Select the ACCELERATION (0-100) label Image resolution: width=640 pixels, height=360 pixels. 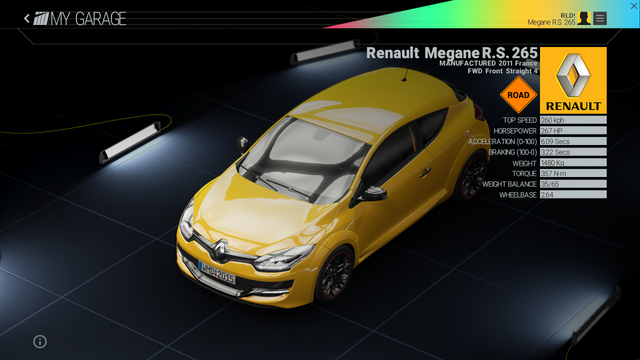[x=502, y=142]
